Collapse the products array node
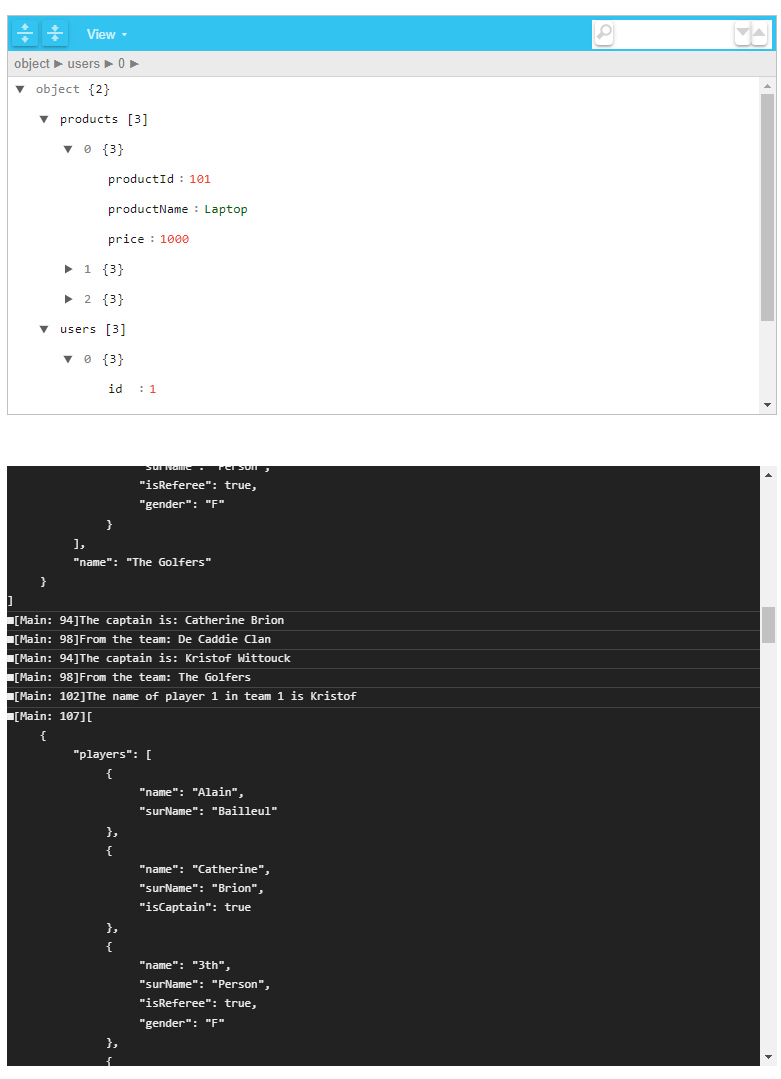The height and width of the screenshot is (1079, 781). click(44, 119)
